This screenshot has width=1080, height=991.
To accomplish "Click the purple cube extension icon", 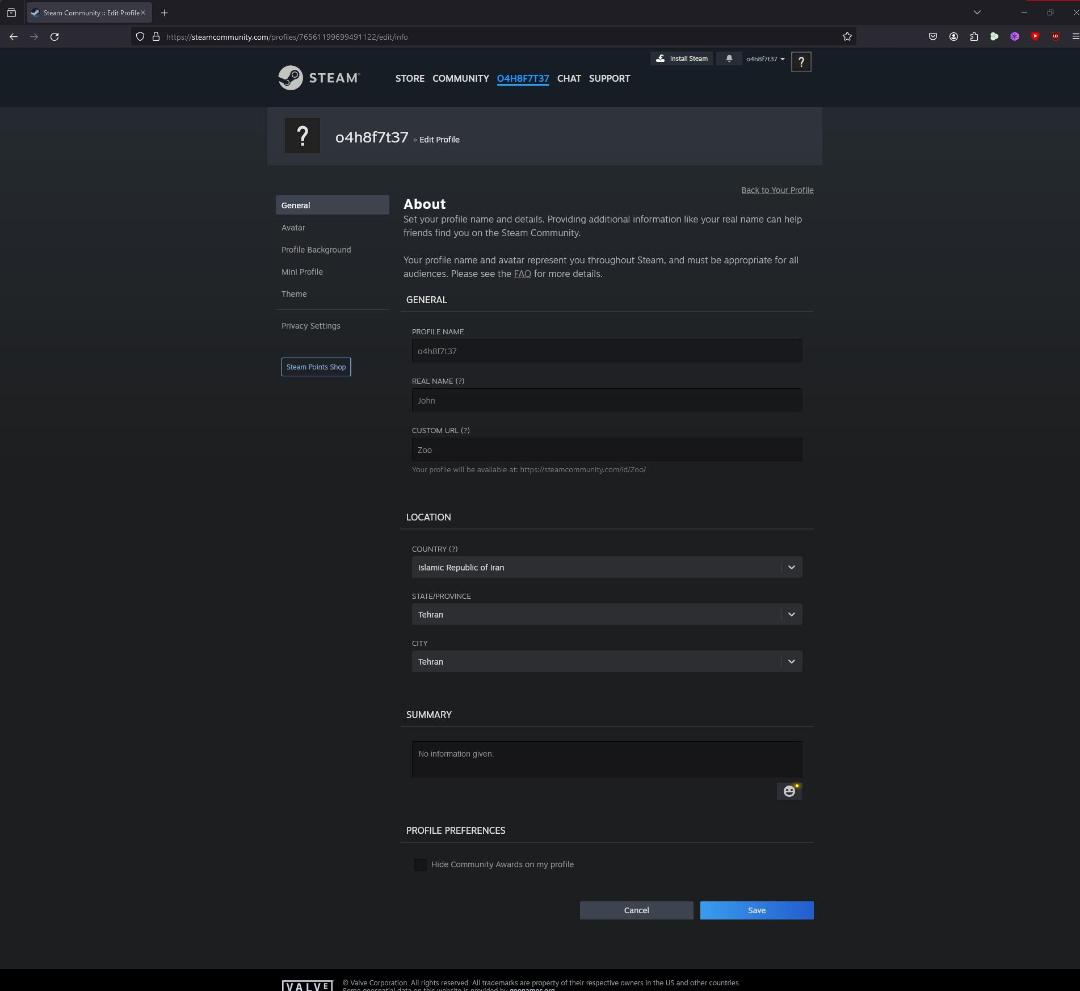I will pyautogui.click(x=1015, y=36).
